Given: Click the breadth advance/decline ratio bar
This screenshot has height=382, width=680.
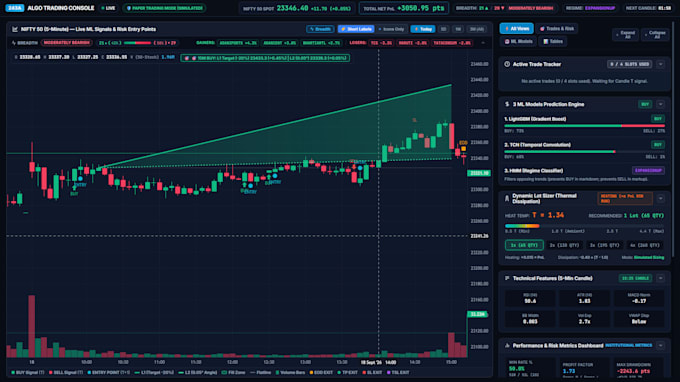Looking at the screenshot, I should click(137, 43).
